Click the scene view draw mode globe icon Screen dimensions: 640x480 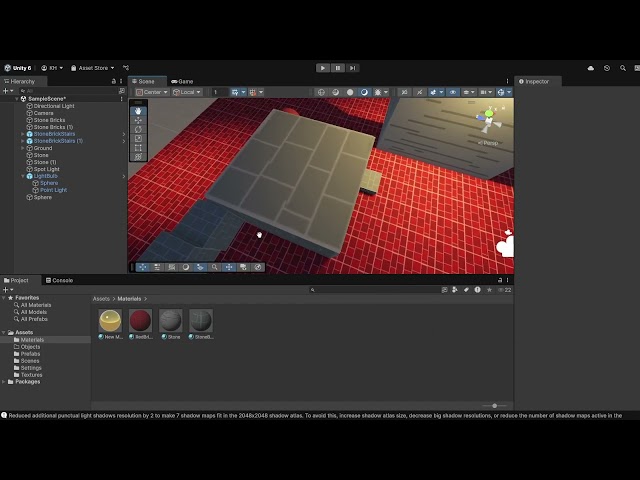(x=321, y=92)
